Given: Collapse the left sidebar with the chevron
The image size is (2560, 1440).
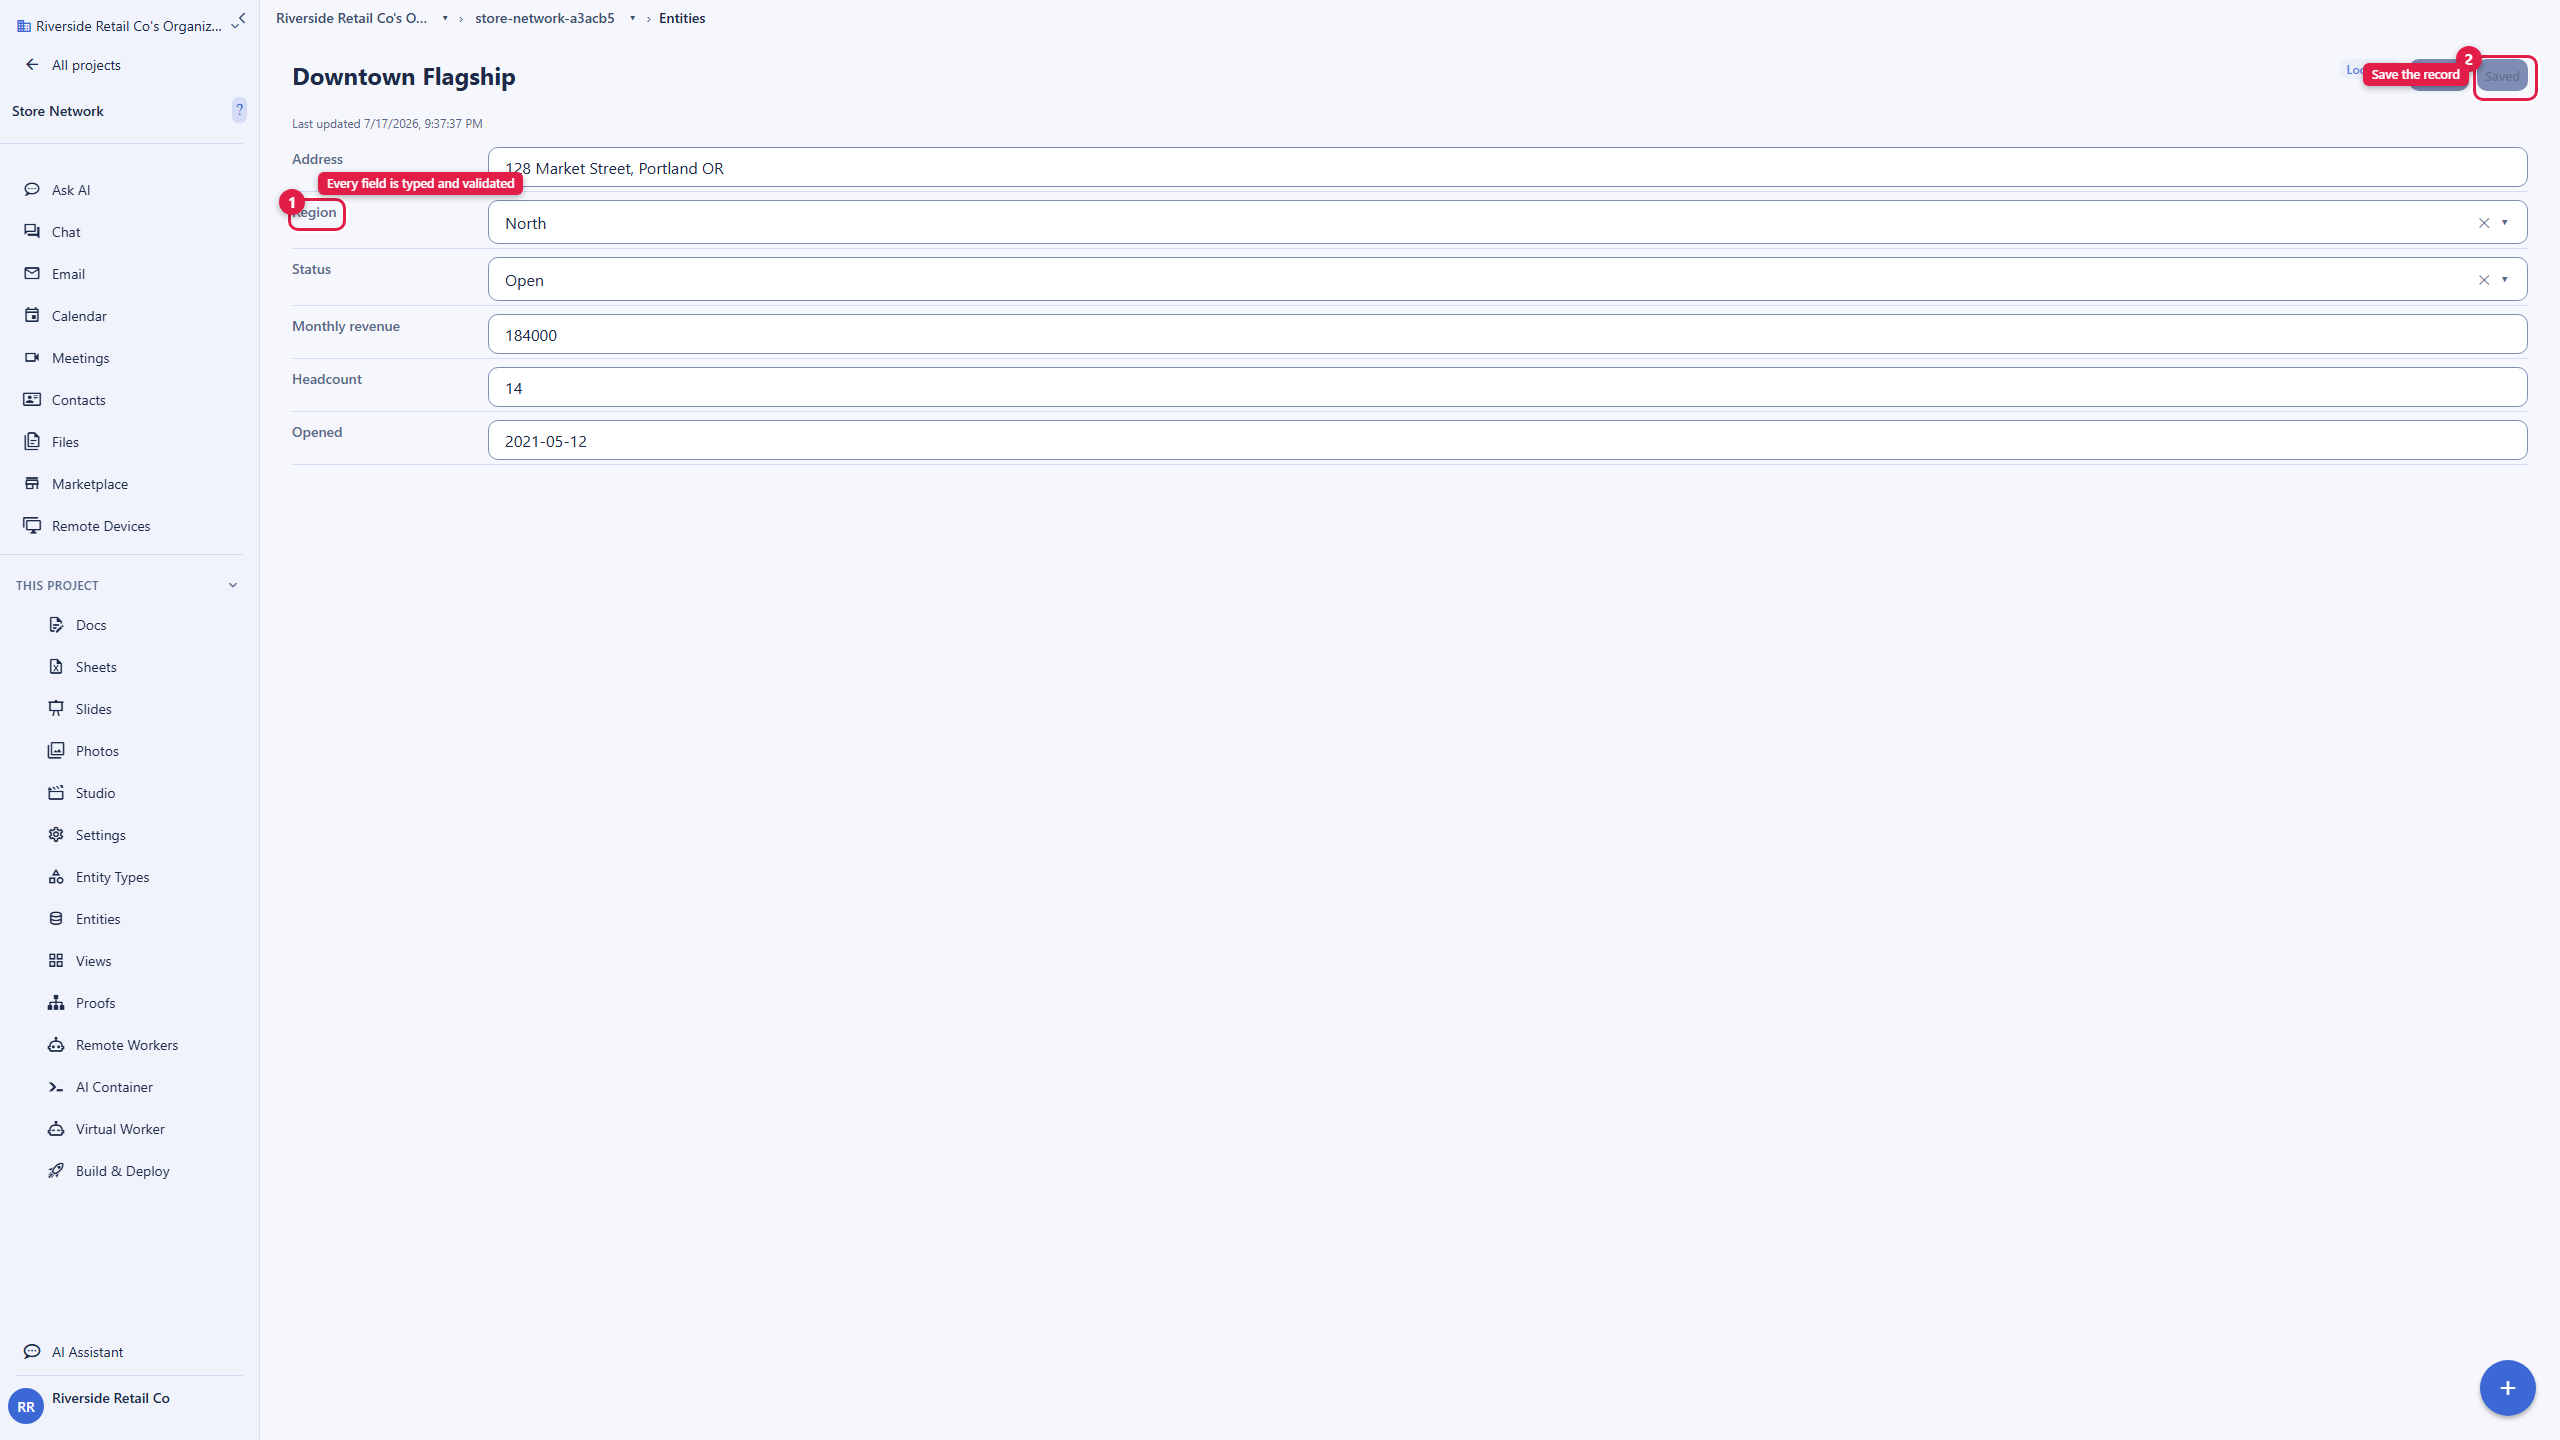Looking at the screenshot, I should [242, 17].
